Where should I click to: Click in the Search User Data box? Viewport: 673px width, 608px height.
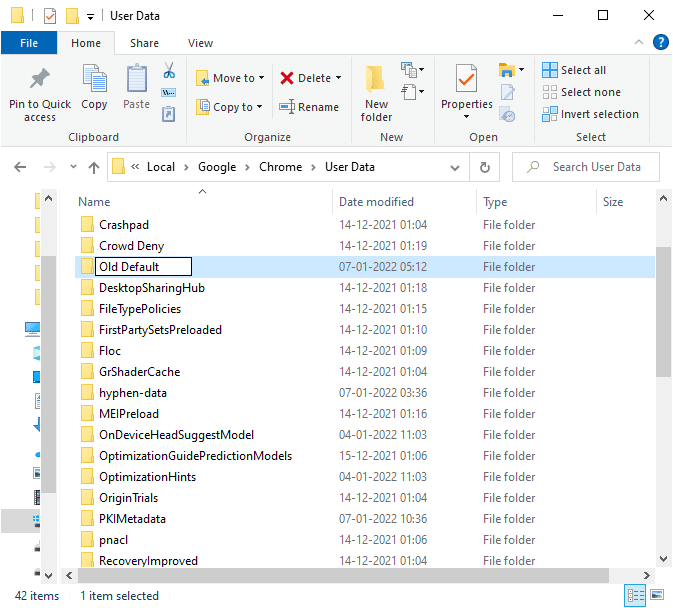tap(585, 167)
